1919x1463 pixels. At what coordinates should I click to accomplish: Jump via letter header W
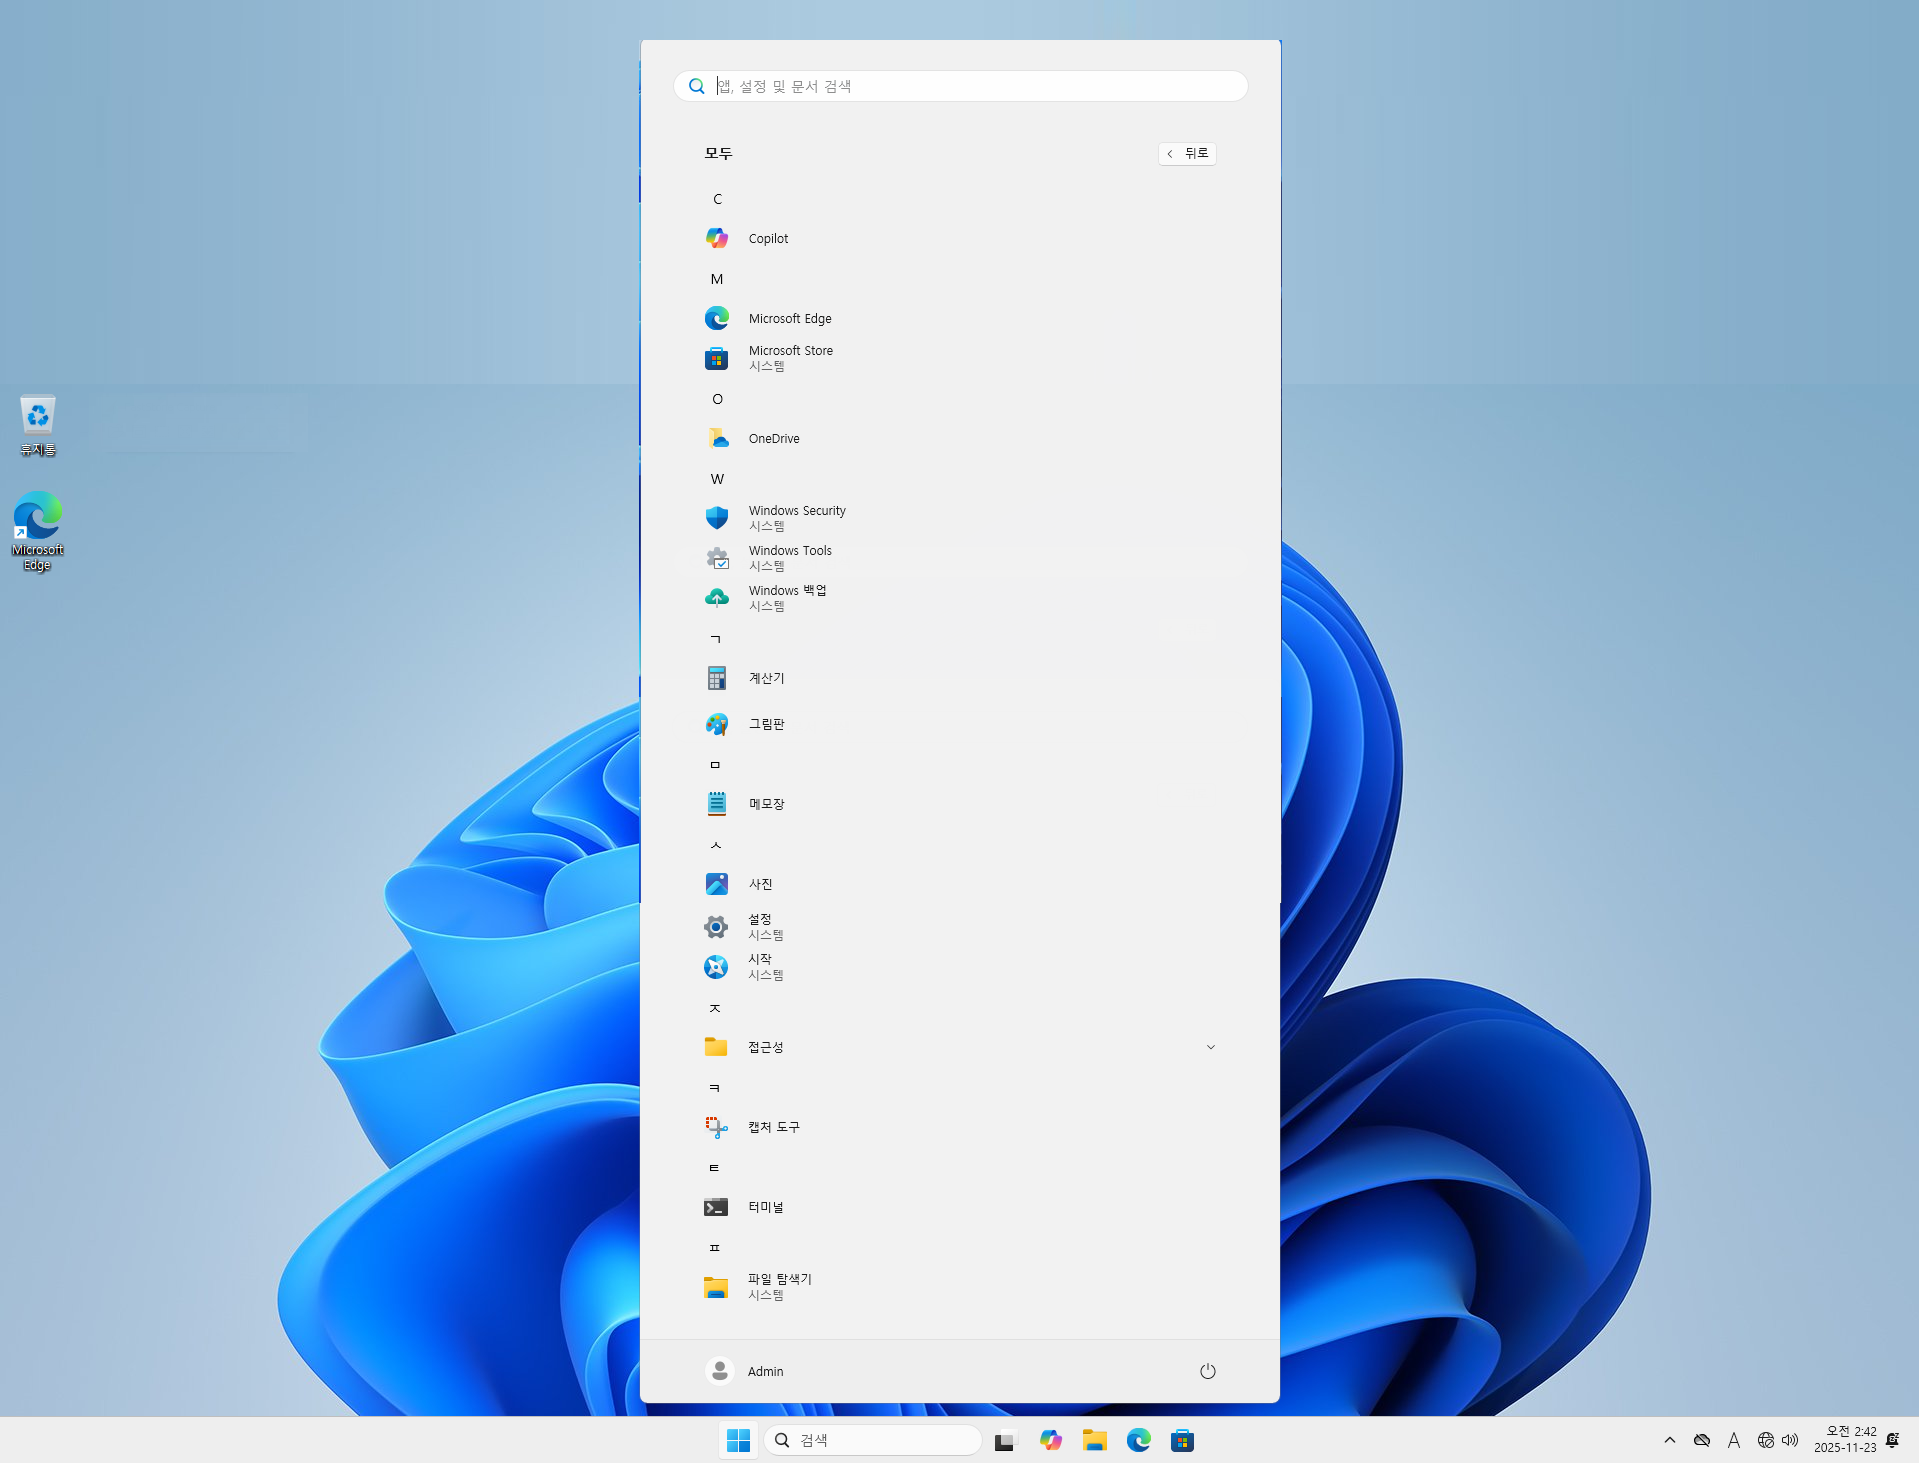pyautogui.click(x=717, y=479)
